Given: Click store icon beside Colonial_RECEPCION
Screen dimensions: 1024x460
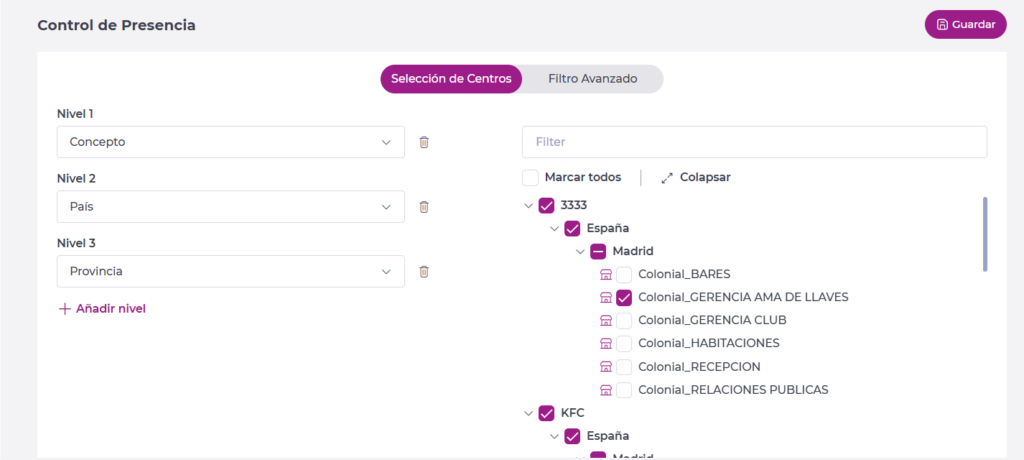Looking at the screenshot, I should point(605,367).
